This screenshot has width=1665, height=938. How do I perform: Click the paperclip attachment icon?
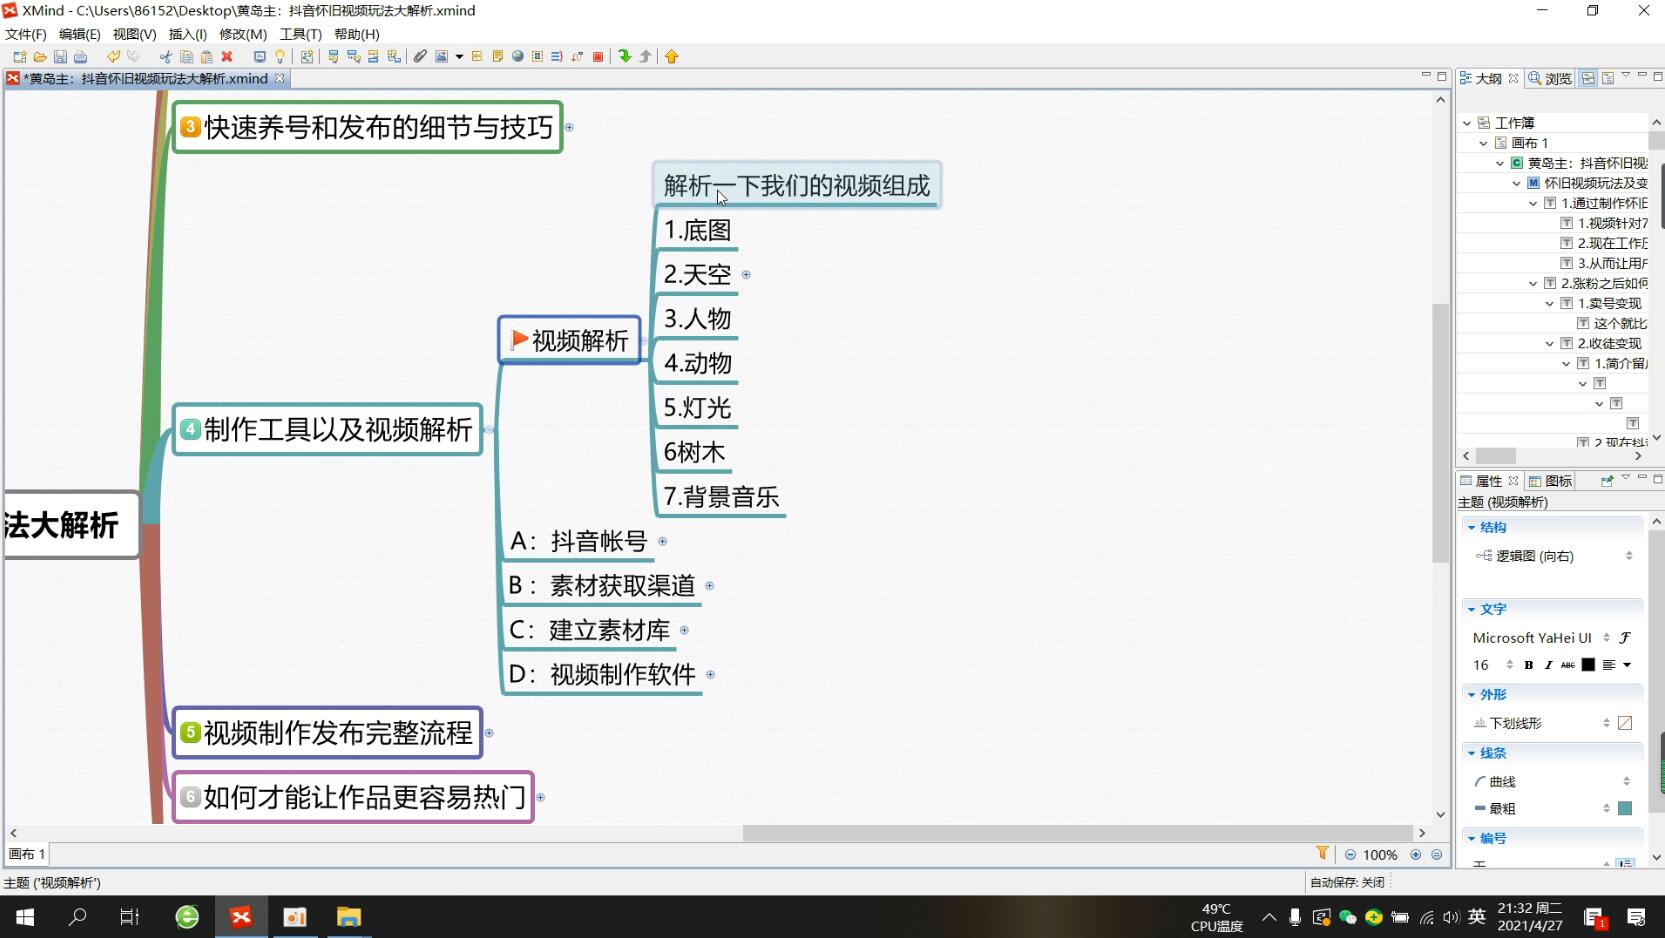(420, 57)
